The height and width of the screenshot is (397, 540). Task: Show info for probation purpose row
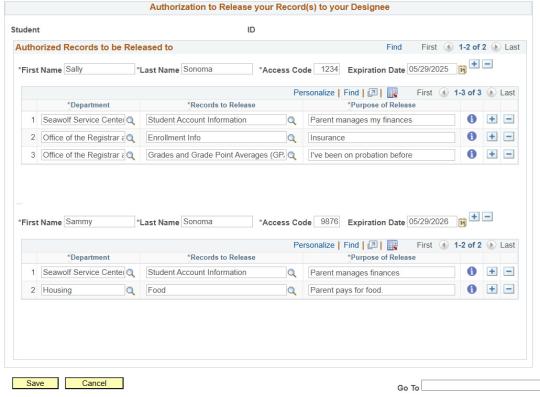click(x=472, y=154)
